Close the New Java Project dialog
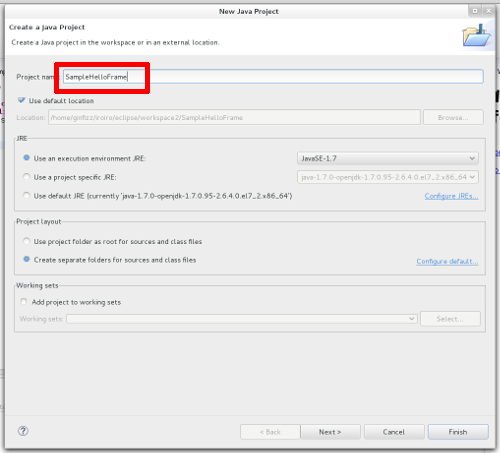 click(489, 11)
